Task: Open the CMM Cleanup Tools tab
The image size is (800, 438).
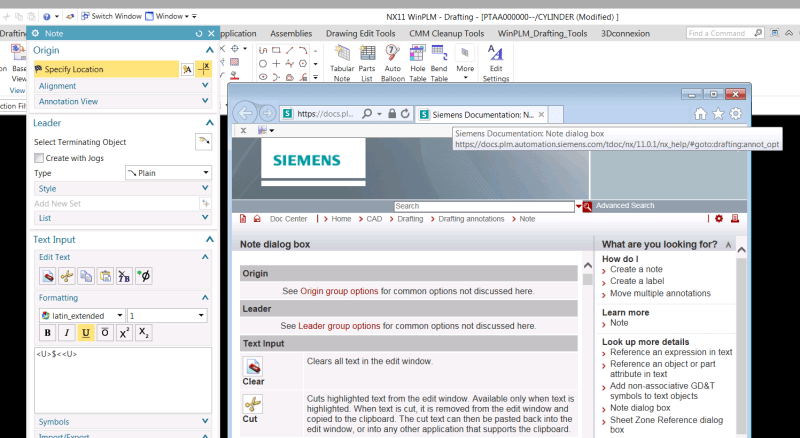Action: tap(446, 34)
